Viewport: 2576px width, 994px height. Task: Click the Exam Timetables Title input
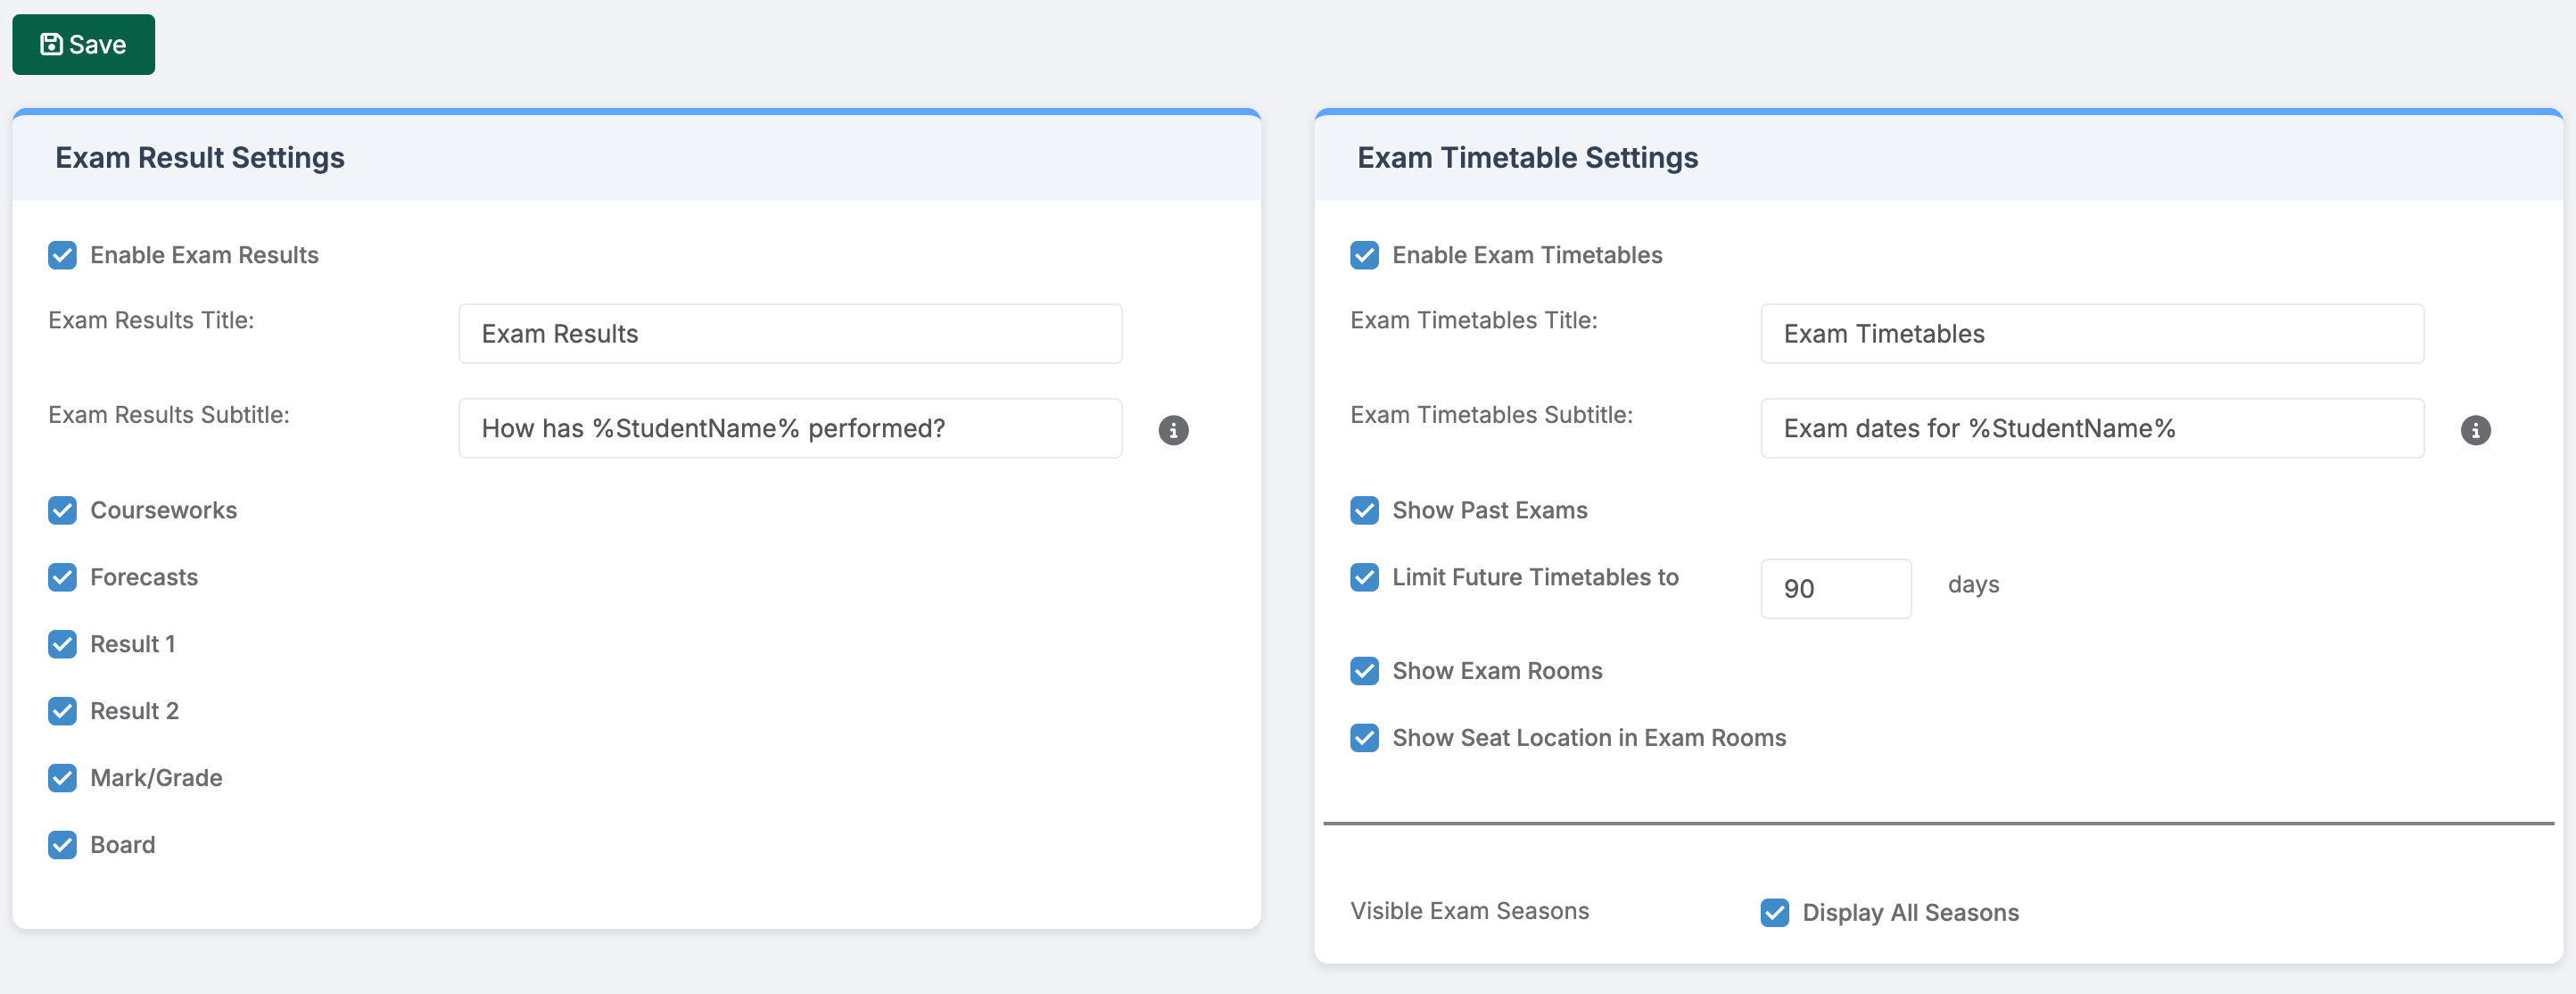[x=2091, y=334]
